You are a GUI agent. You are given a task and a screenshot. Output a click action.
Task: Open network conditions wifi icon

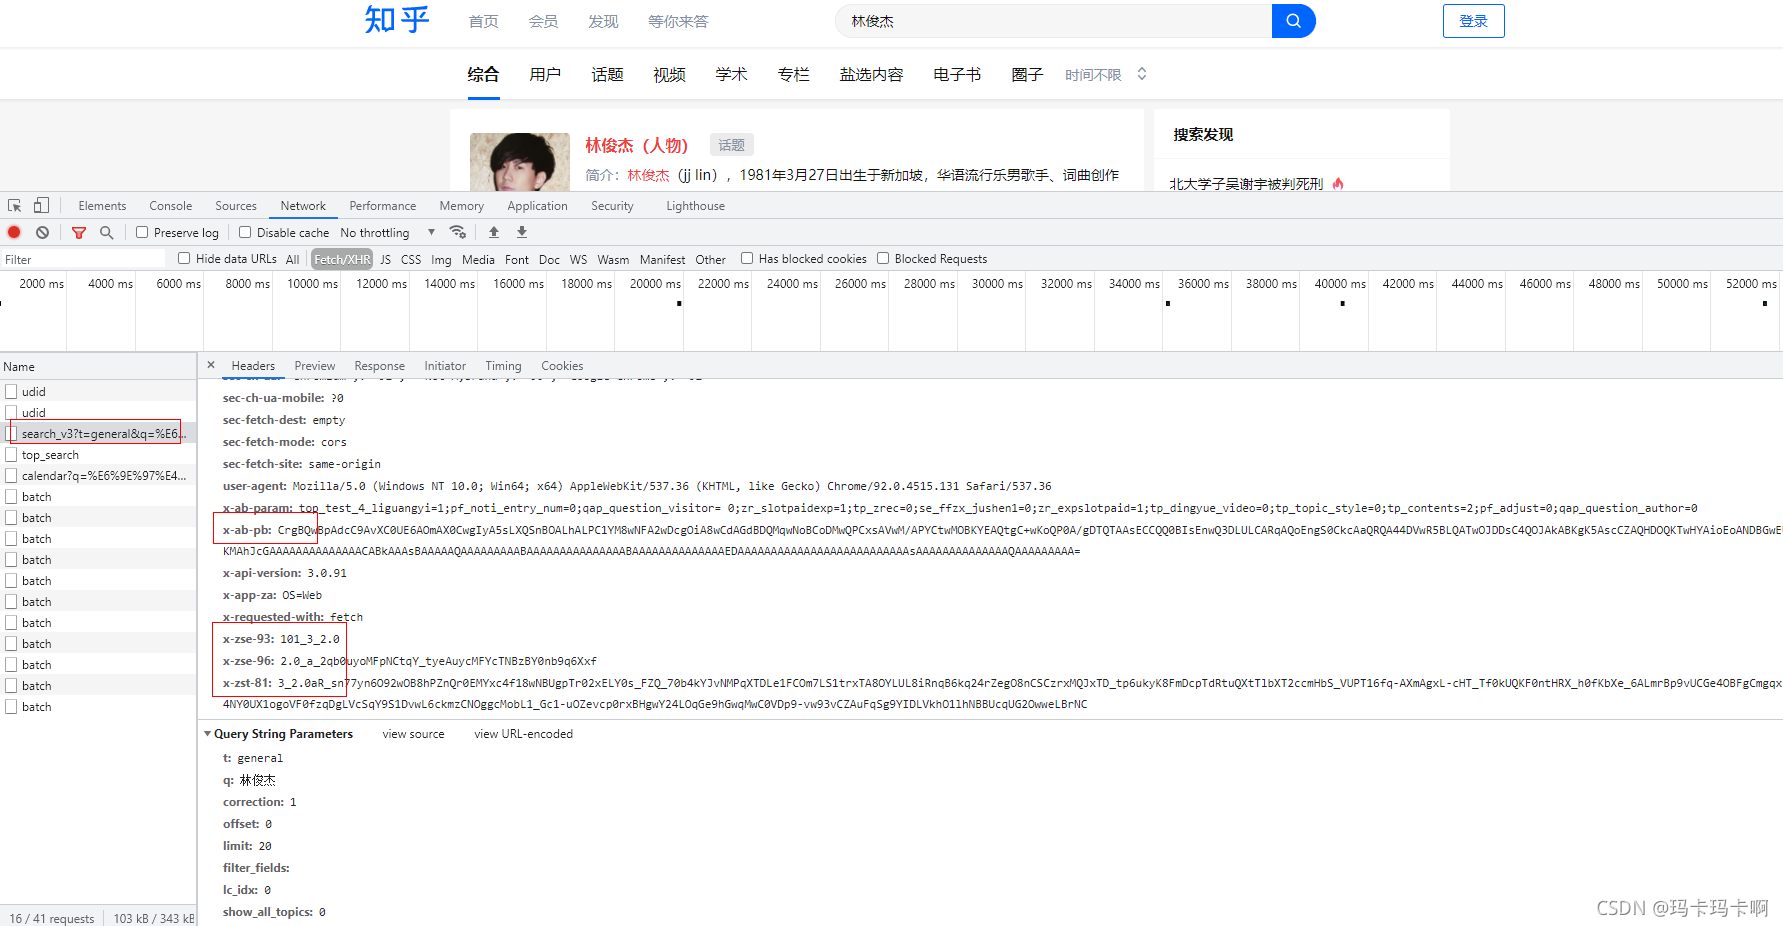458,232
